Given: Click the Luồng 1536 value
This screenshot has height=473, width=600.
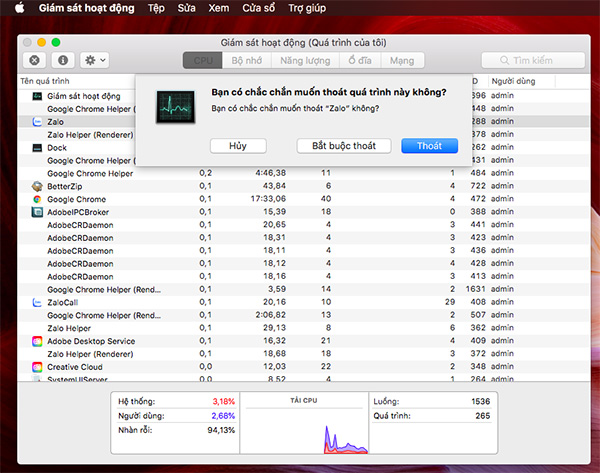Looking at the screenshot, I should [x=481, y=401].
